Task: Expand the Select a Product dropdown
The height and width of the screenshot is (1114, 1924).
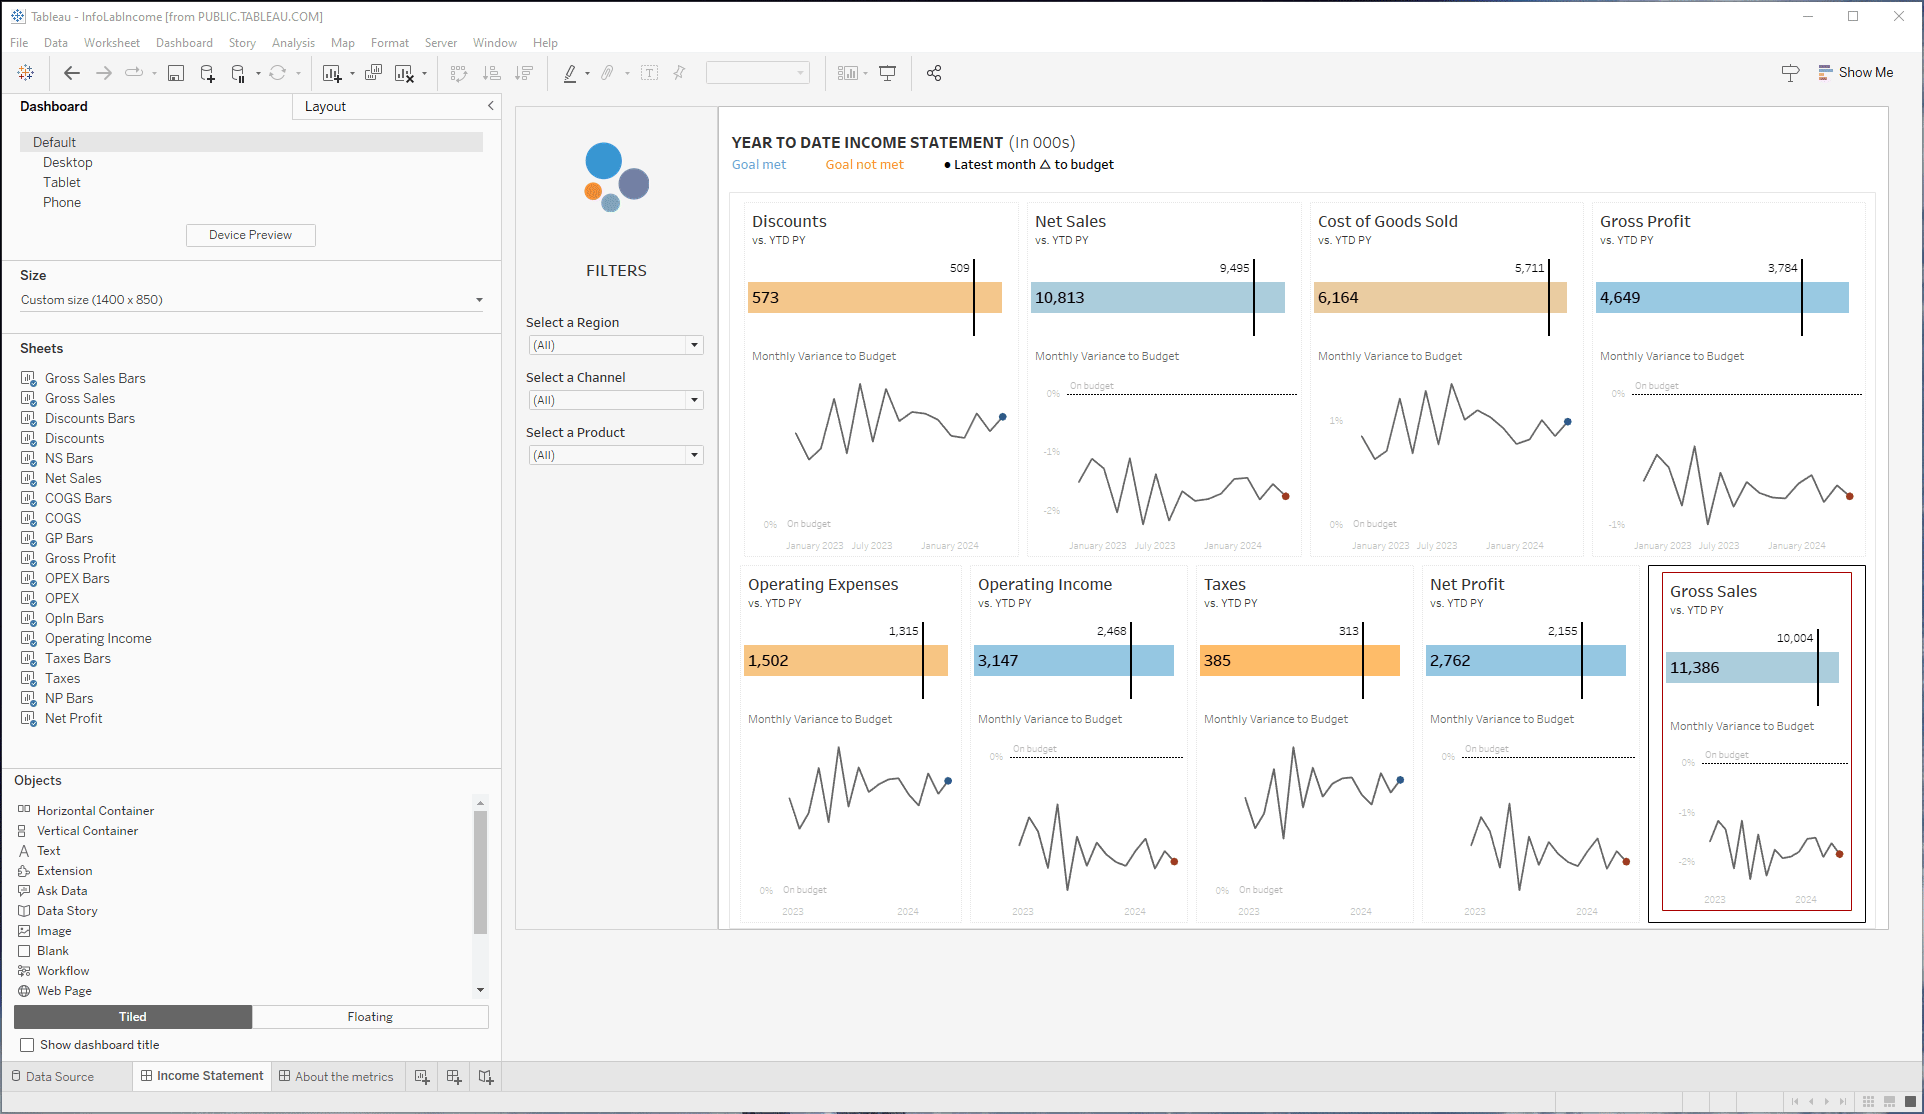Action: click(x=616, y=455)
